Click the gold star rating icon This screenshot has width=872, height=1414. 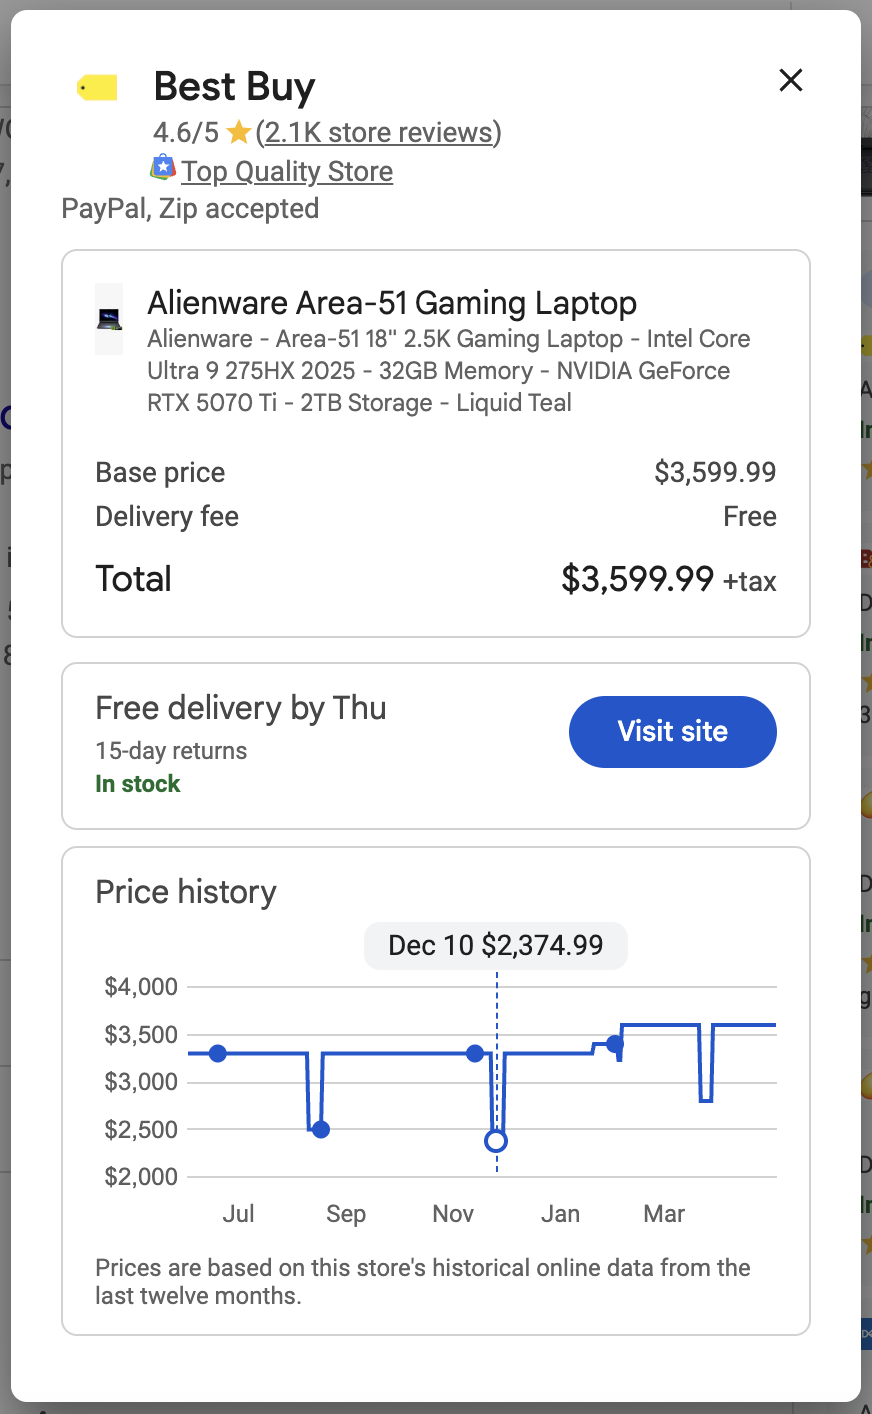[238, 132]
